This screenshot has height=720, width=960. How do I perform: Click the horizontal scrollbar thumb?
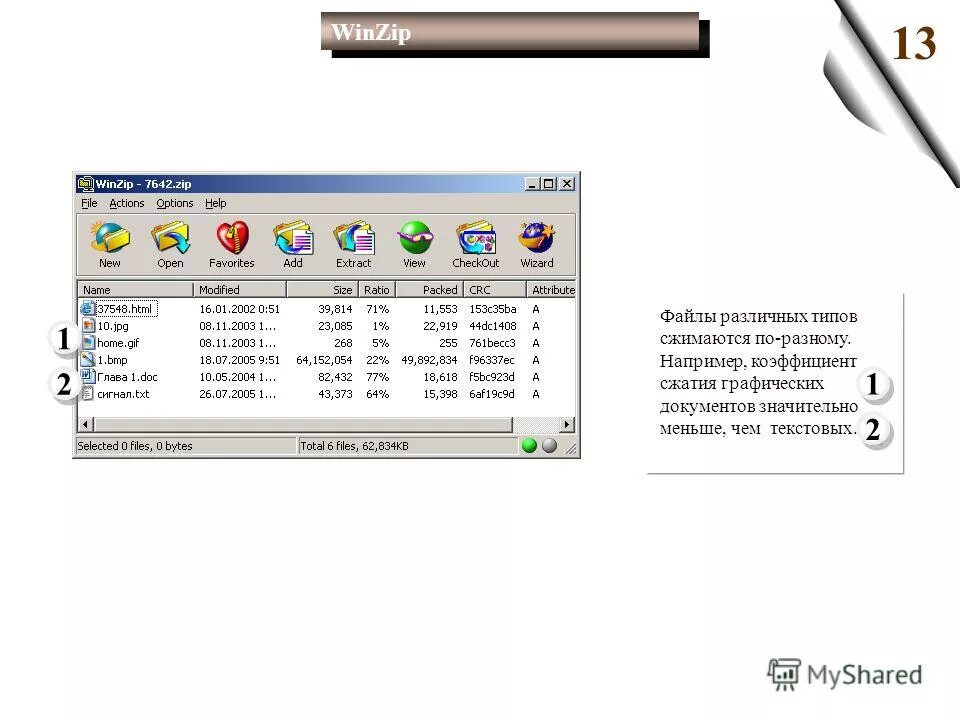point(302,424)
